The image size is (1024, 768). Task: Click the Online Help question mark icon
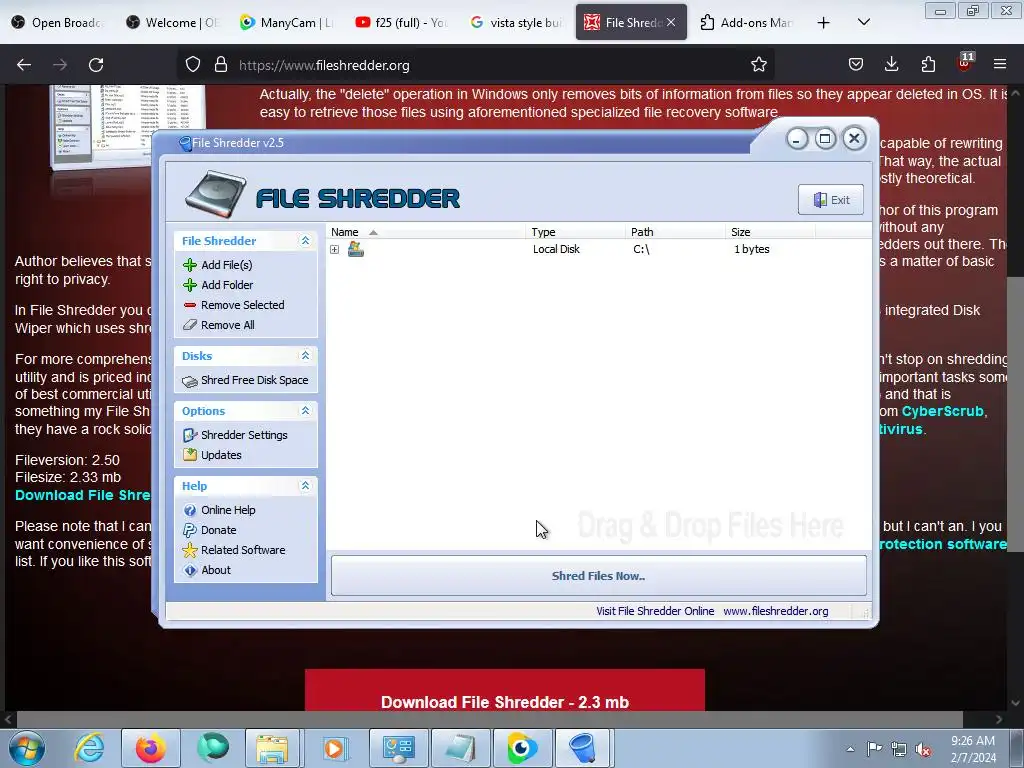[x=190, y=510]
